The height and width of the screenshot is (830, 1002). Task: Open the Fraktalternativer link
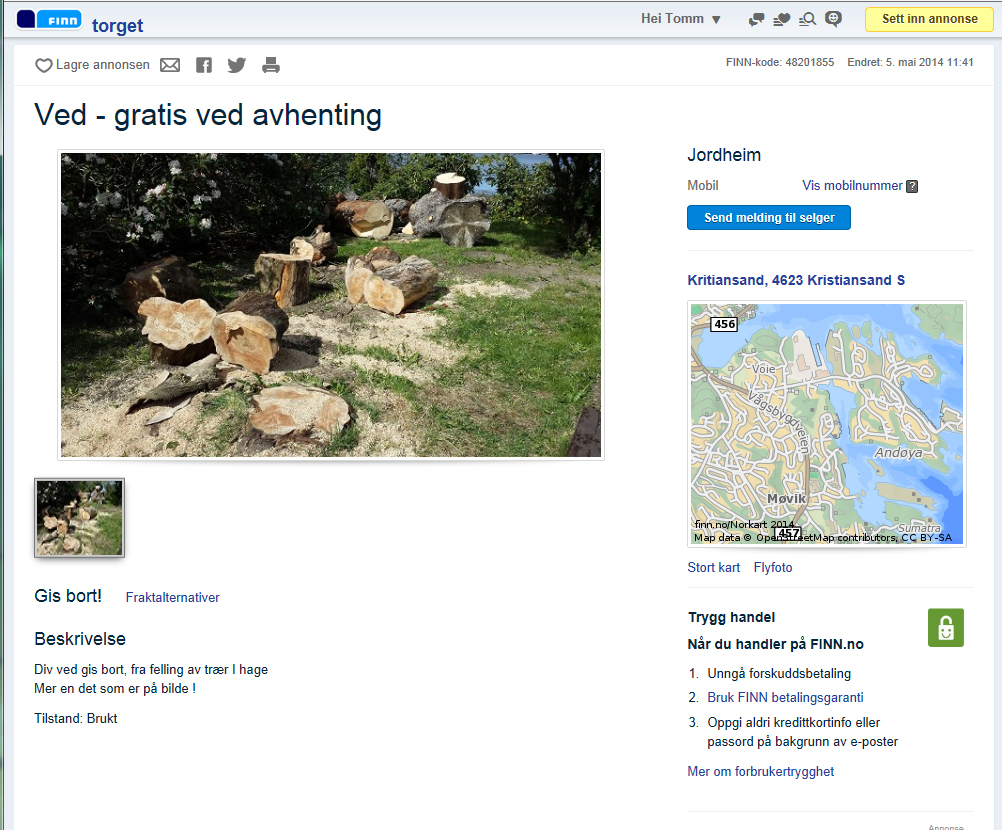(x=172, y=598)
